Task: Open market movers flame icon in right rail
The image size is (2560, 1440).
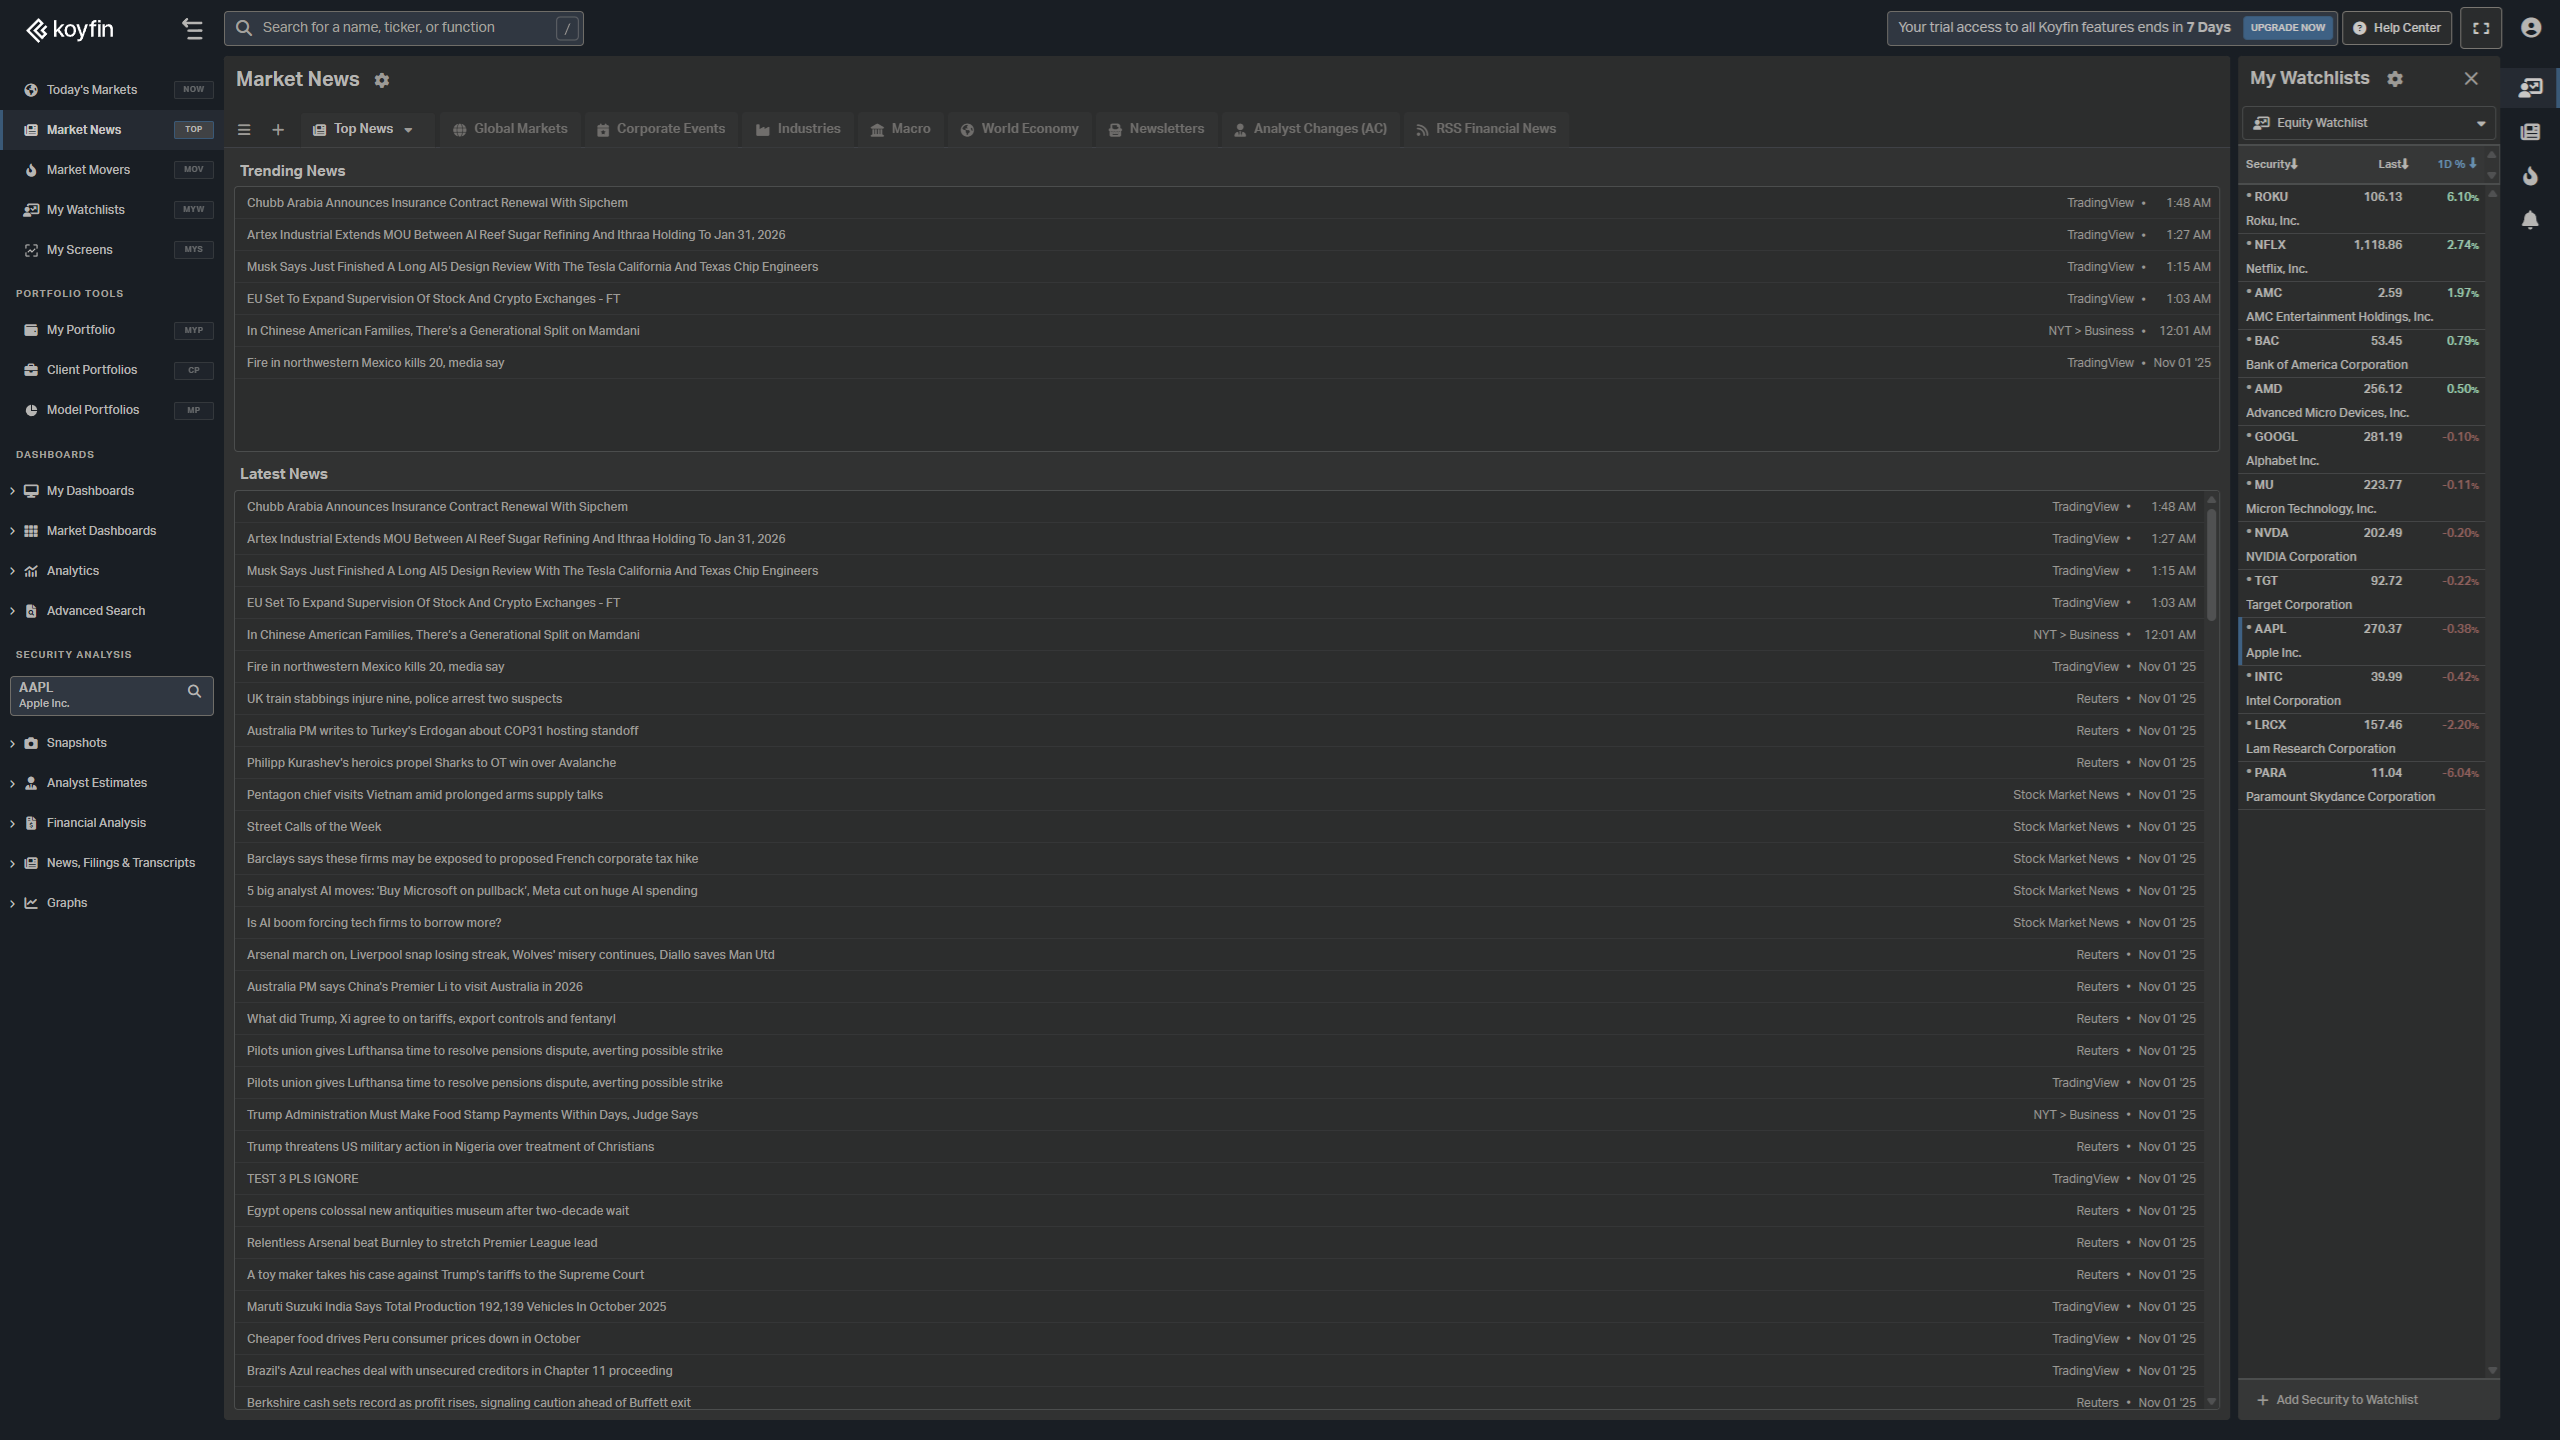Action: [x=2530, y=176]
